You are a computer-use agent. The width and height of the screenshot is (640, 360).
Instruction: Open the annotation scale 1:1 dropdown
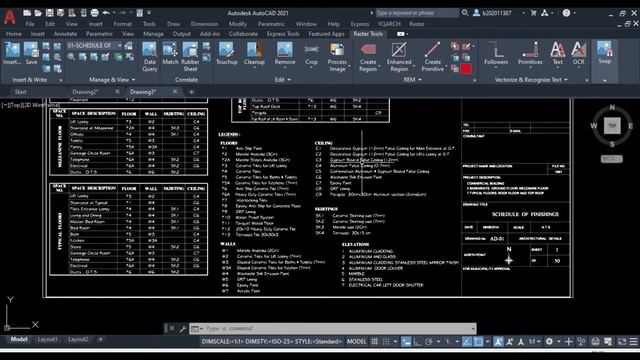[535, 342]
